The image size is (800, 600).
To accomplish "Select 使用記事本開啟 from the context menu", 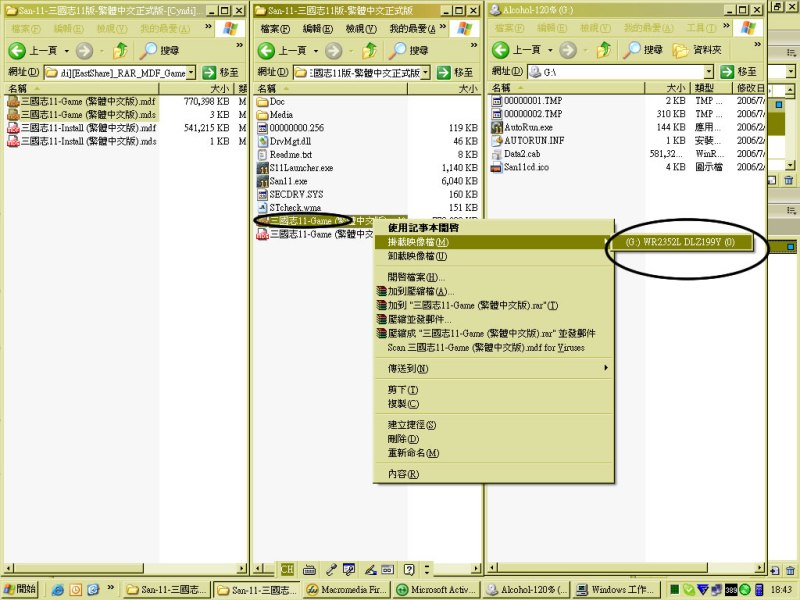I will [x=493, y=228].
